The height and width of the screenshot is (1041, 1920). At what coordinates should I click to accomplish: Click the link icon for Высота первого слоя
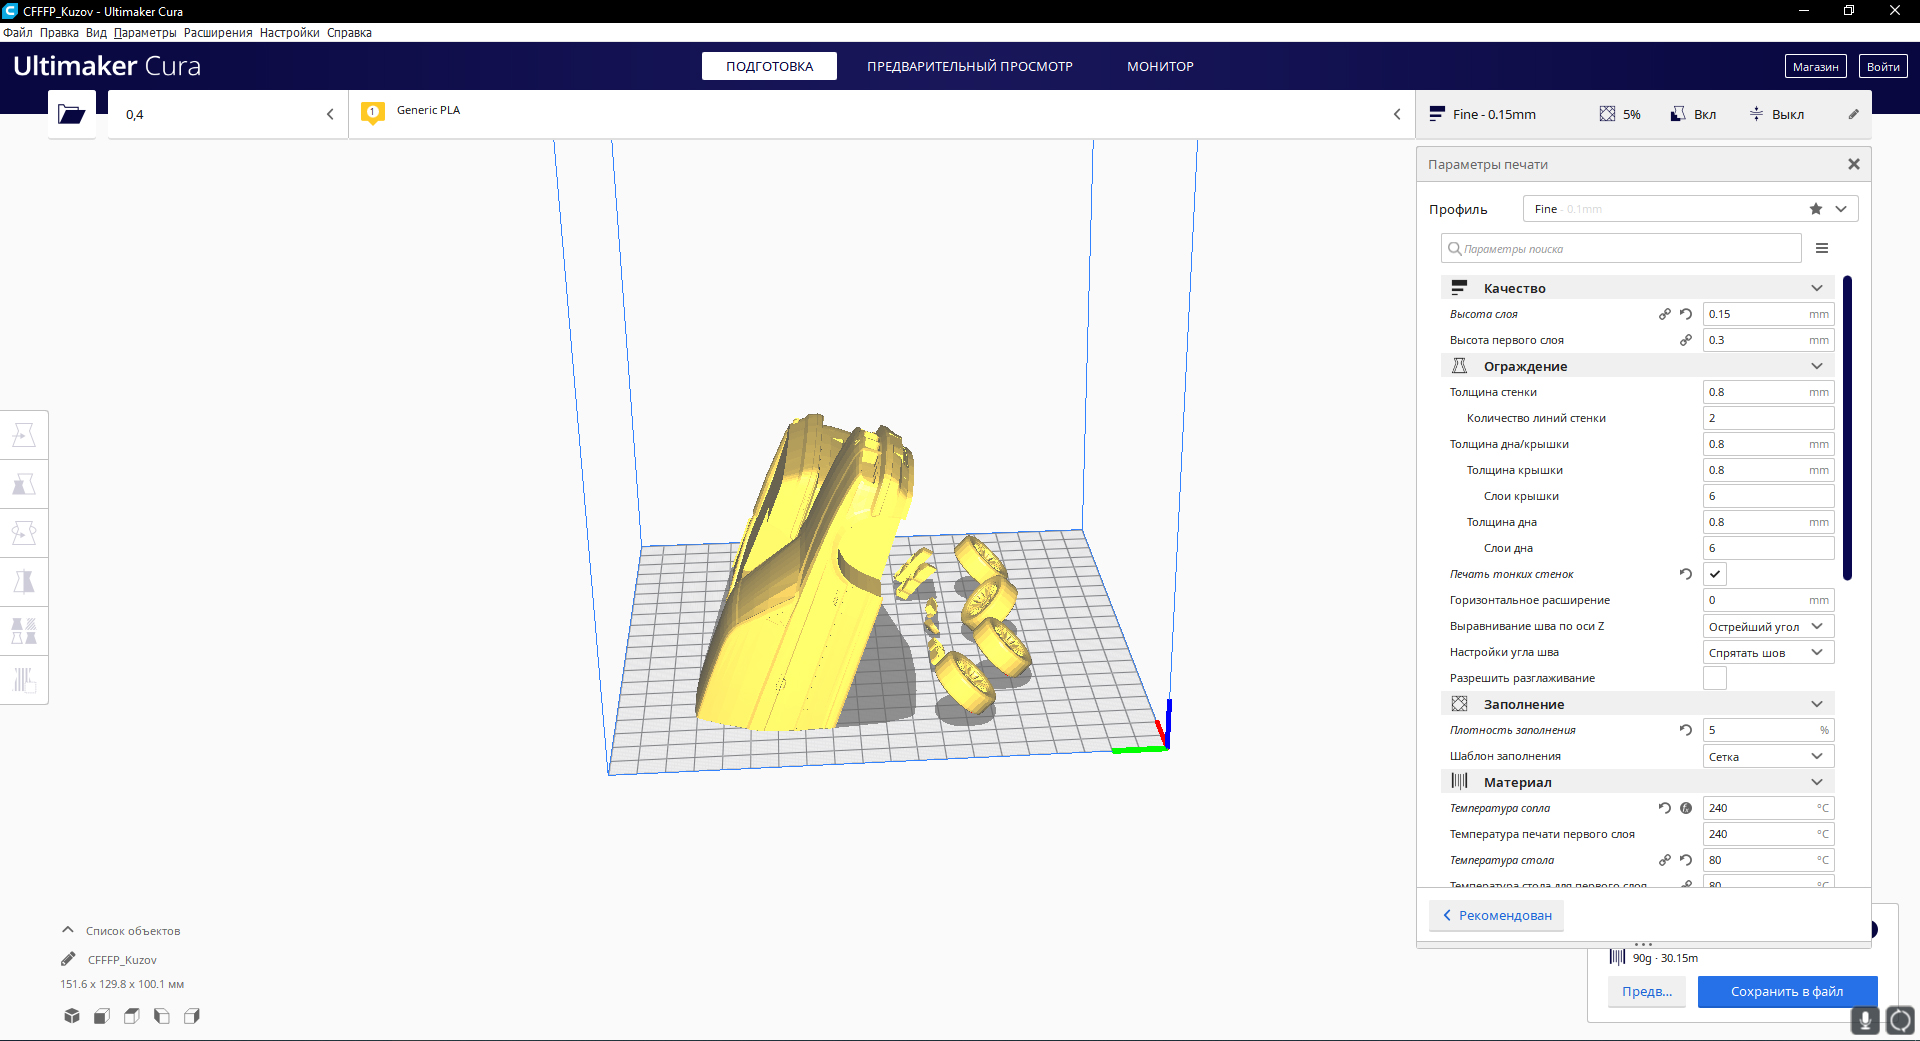tap(1686, 340)
